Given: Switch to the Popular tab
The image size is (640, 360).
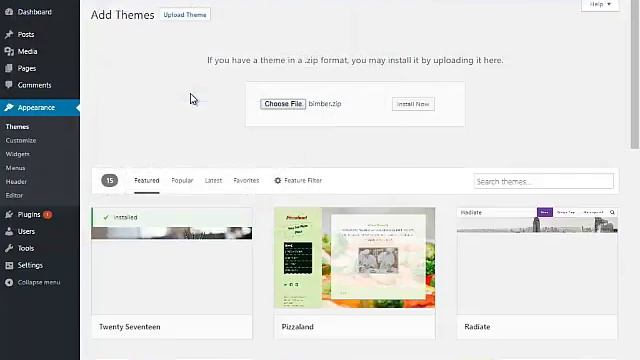Looking at the screenshot, I should coord(182,180).
